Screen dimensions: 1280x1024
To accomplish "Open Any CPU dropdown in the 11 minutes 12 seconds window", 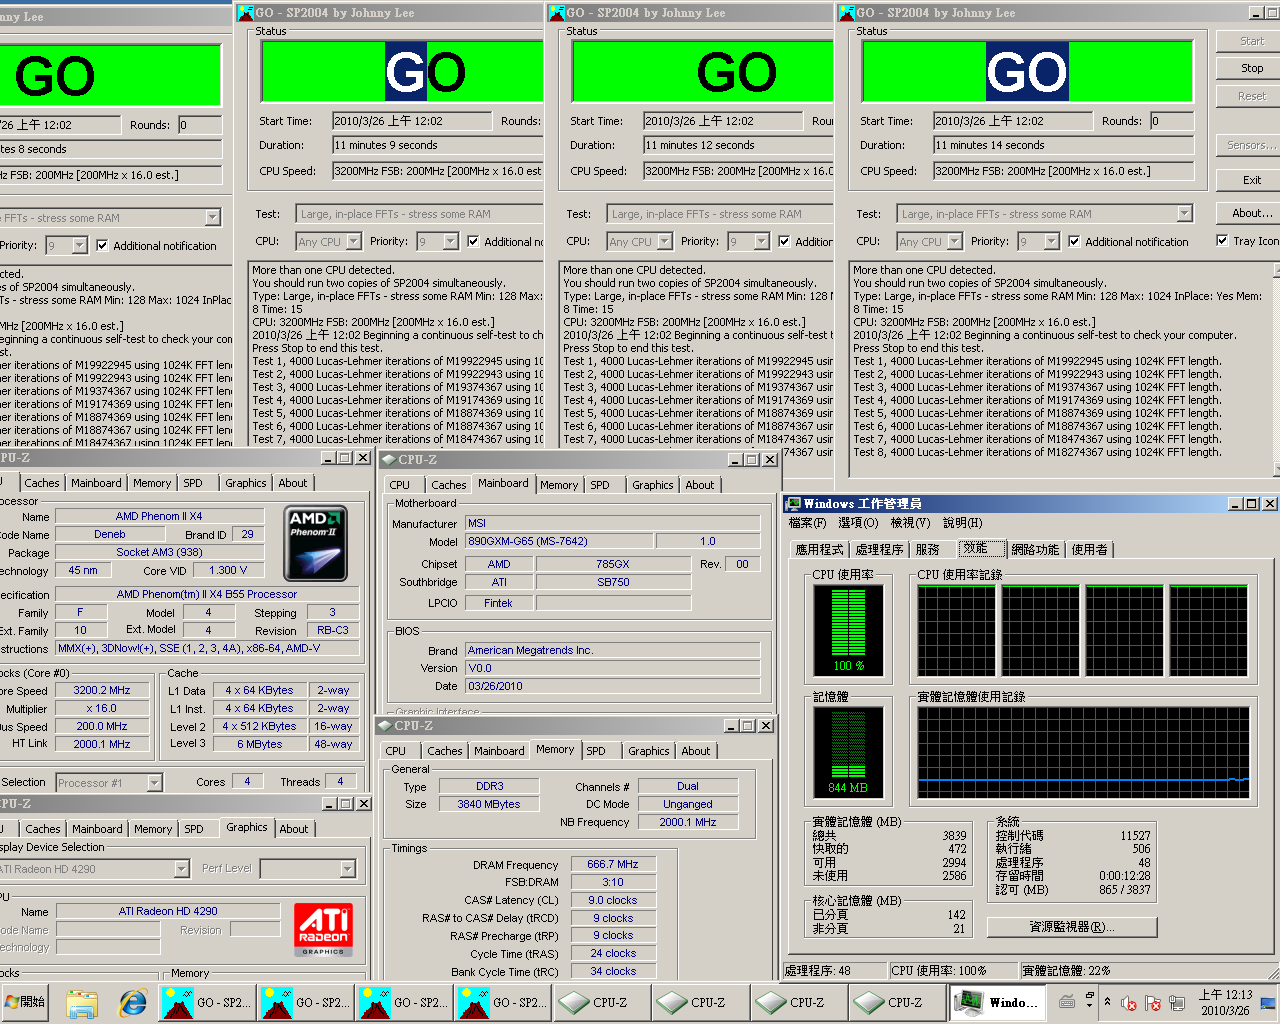I will tap(664, 241).
